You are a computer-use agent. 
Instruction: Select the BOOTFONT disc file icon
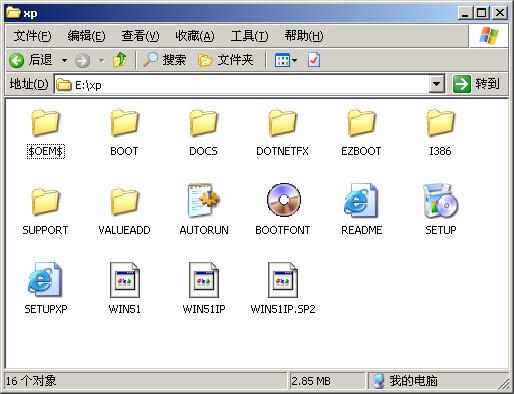(x=284, y=200)
